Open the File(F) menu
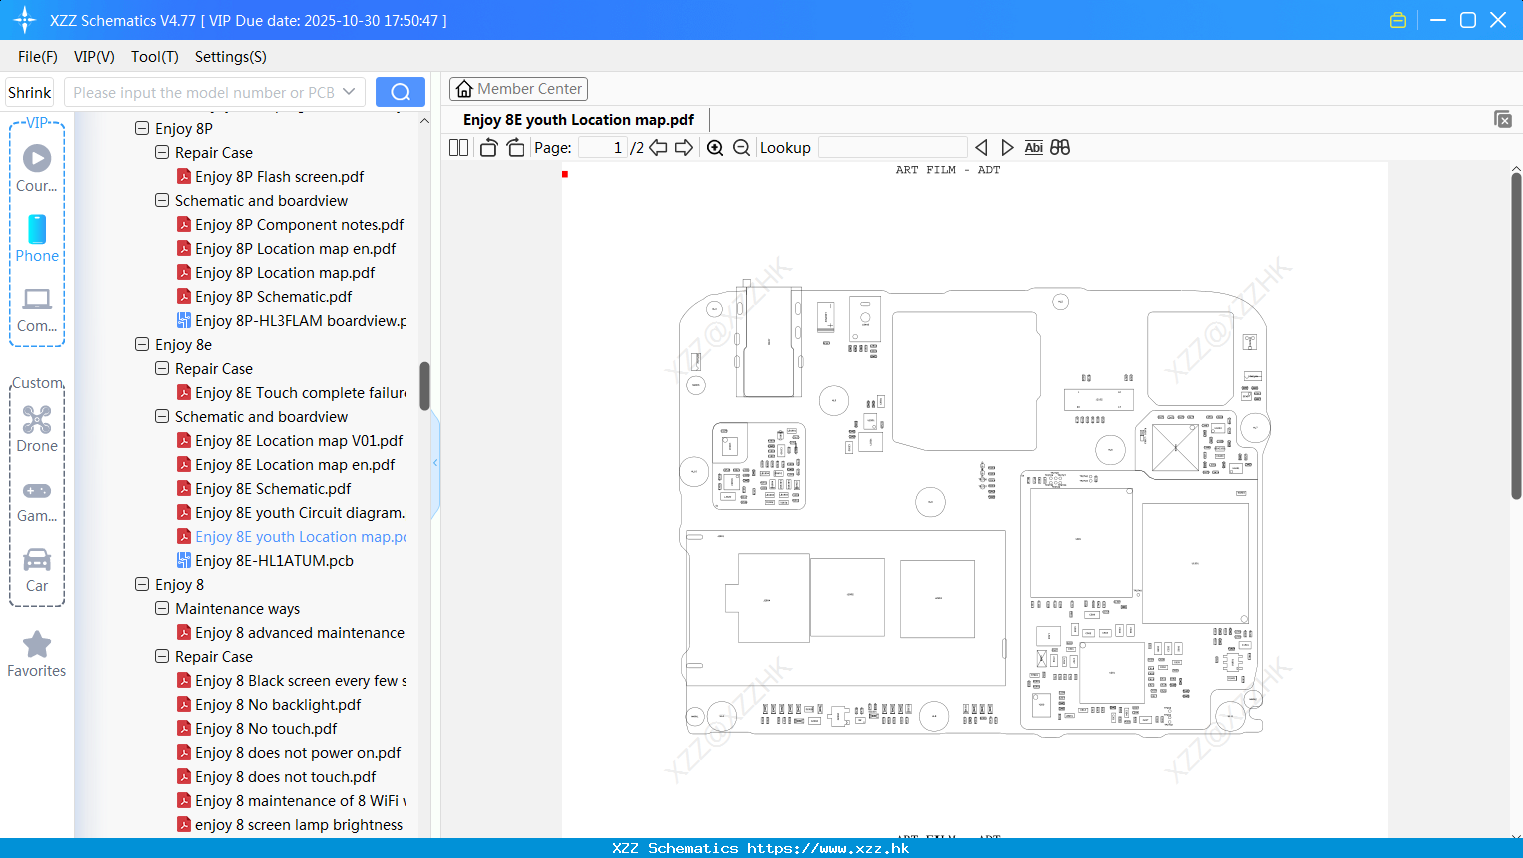Viewport: 1523px width, 858px height. (x=38, y=56)
